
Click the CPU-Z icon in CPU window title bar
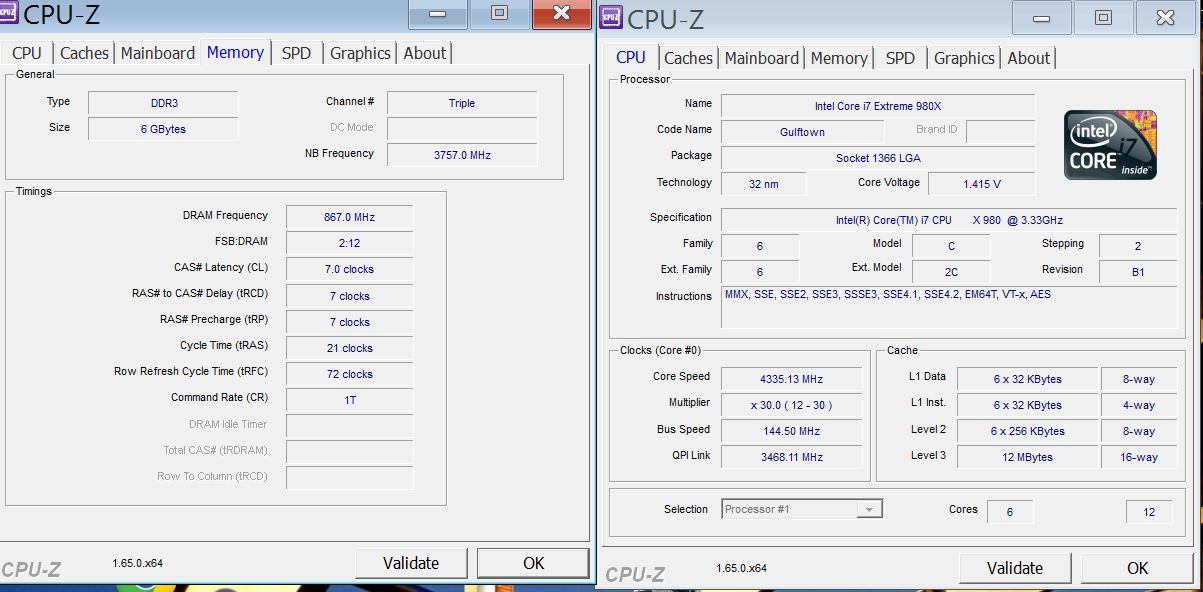point(611,18)
